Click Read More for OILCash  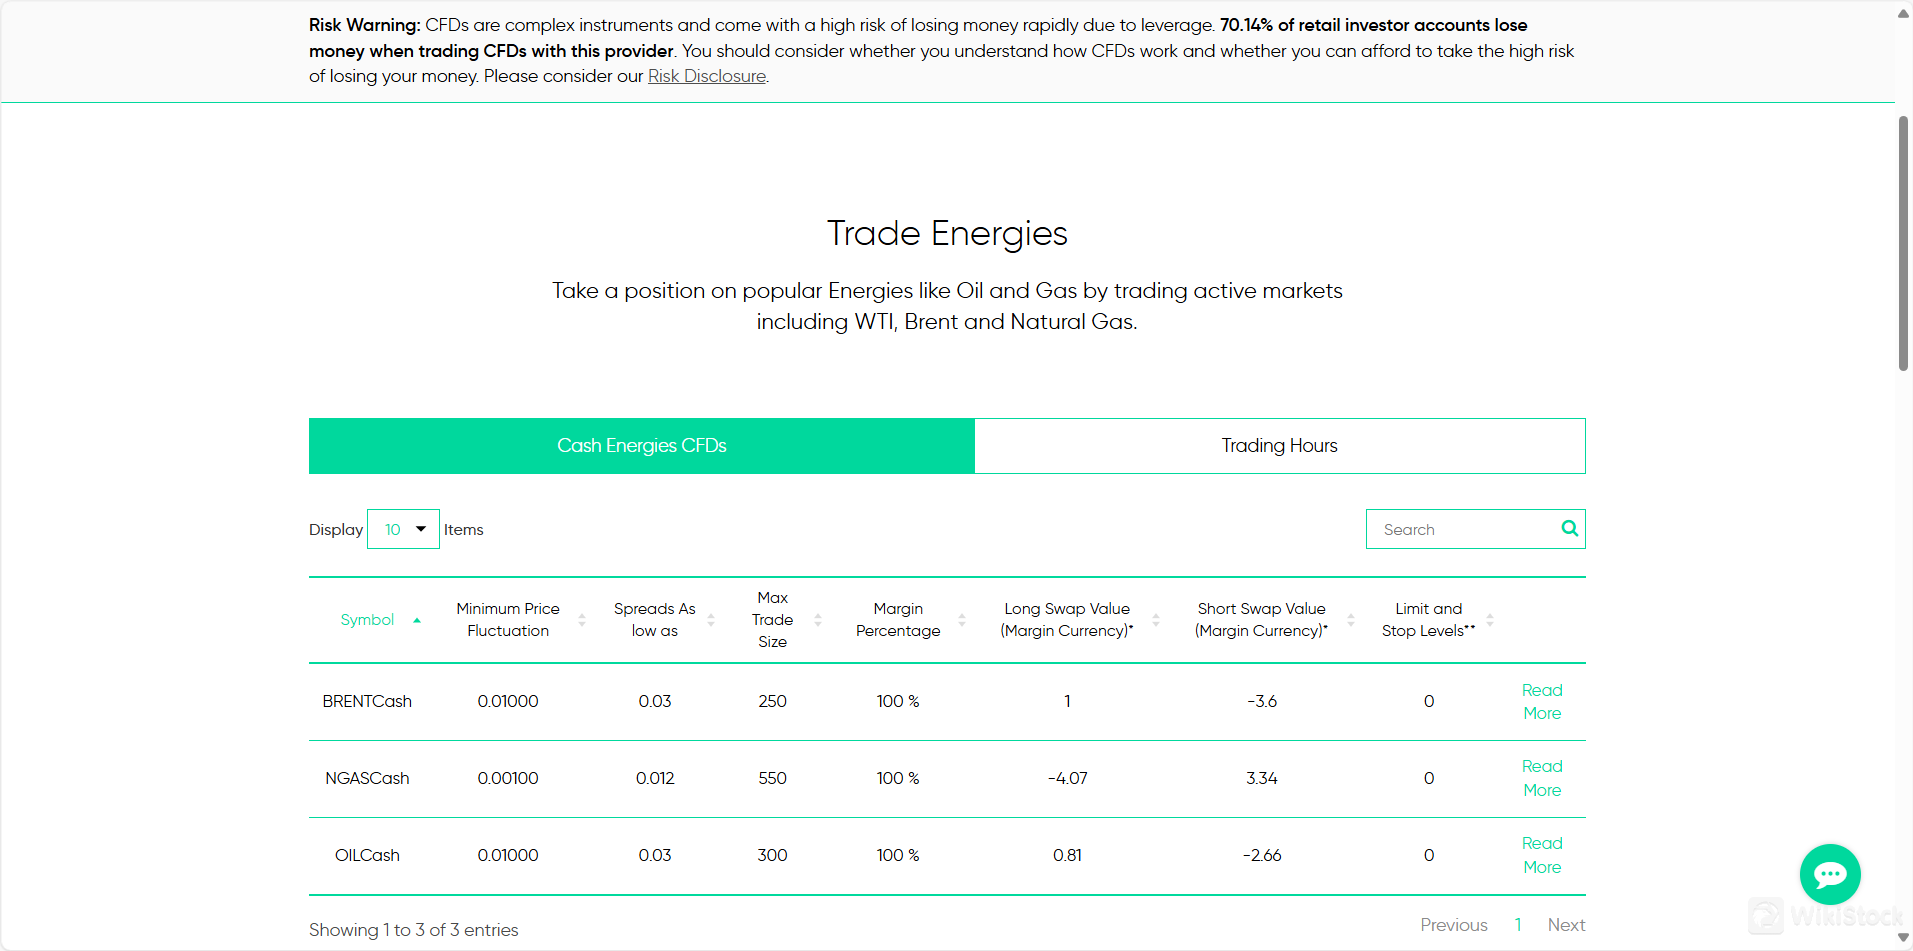(1541, 855)
